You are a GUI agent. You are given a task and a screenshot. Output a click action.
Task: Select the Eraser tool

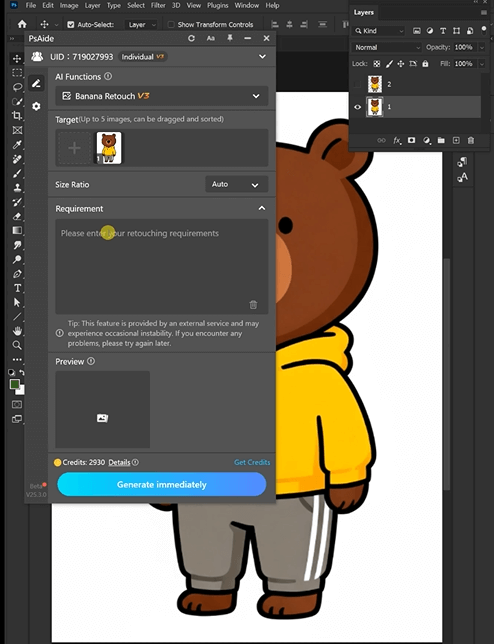[17, 216]
